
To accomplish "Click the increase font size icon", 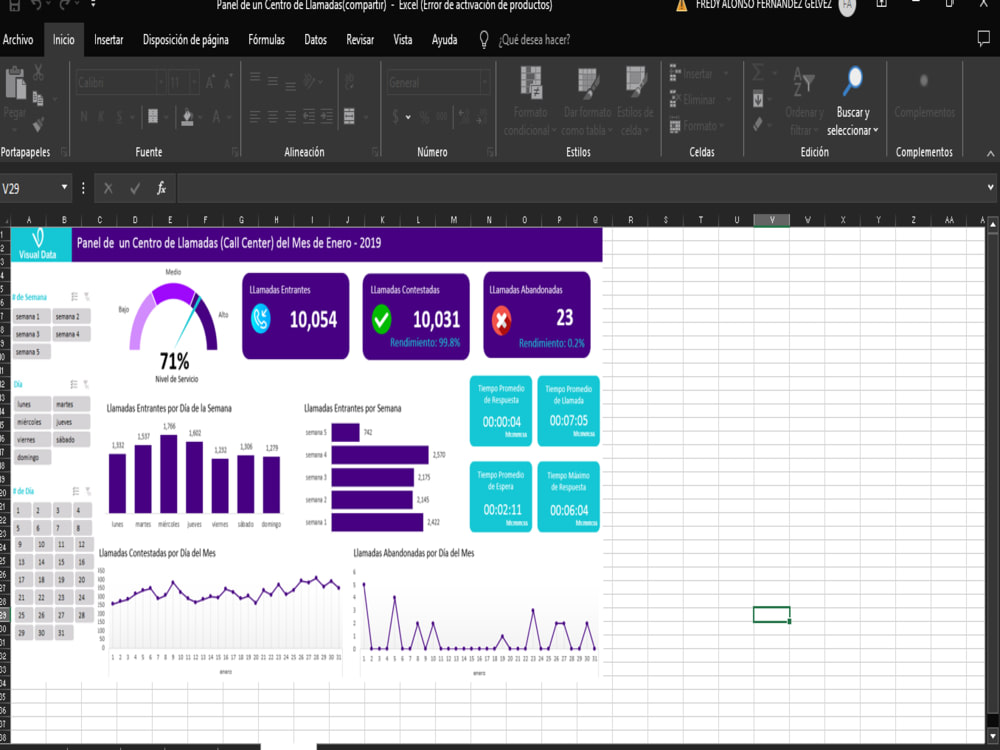I will click(210, 82).
